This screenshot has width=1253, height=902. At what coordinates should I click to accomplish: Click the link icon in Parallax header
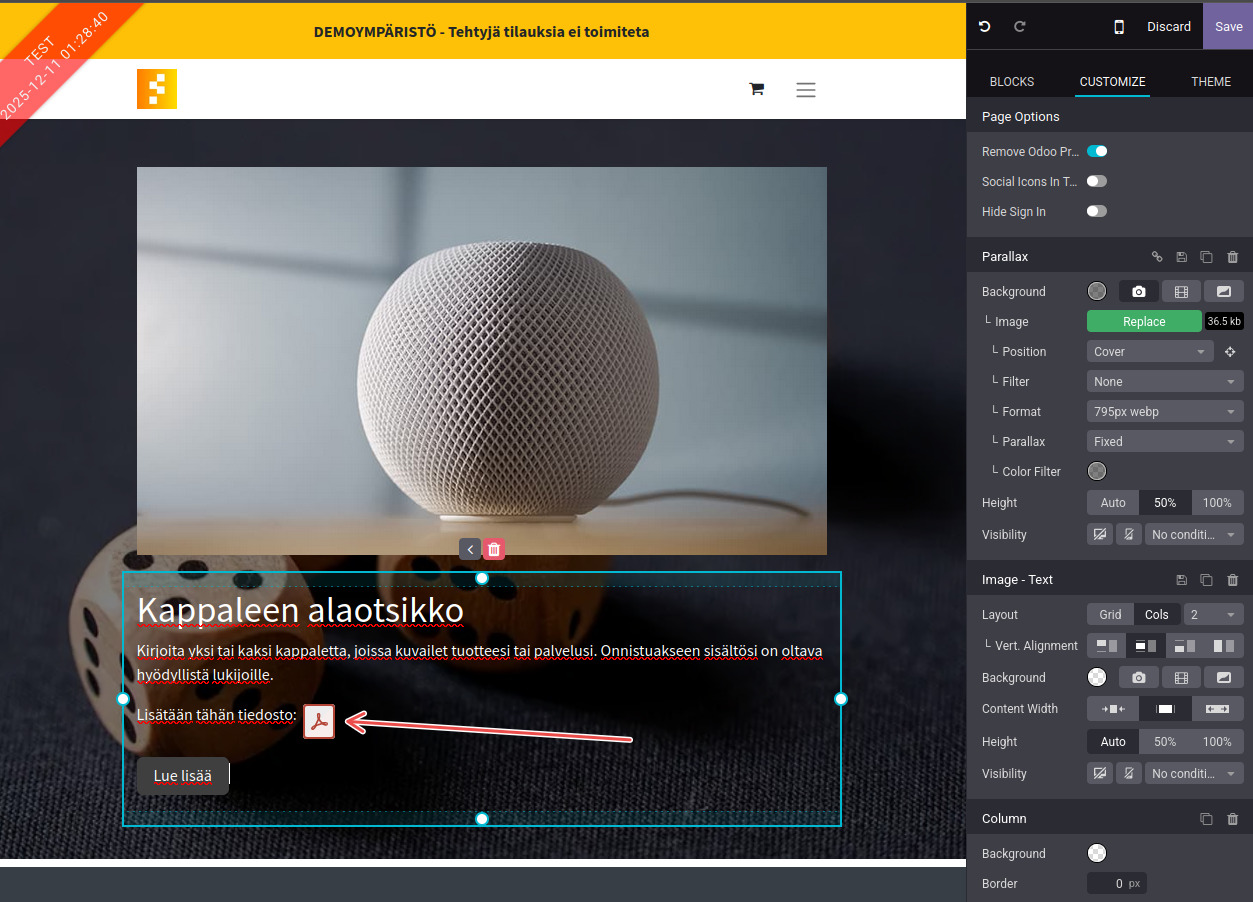(x=1157, y=257)
